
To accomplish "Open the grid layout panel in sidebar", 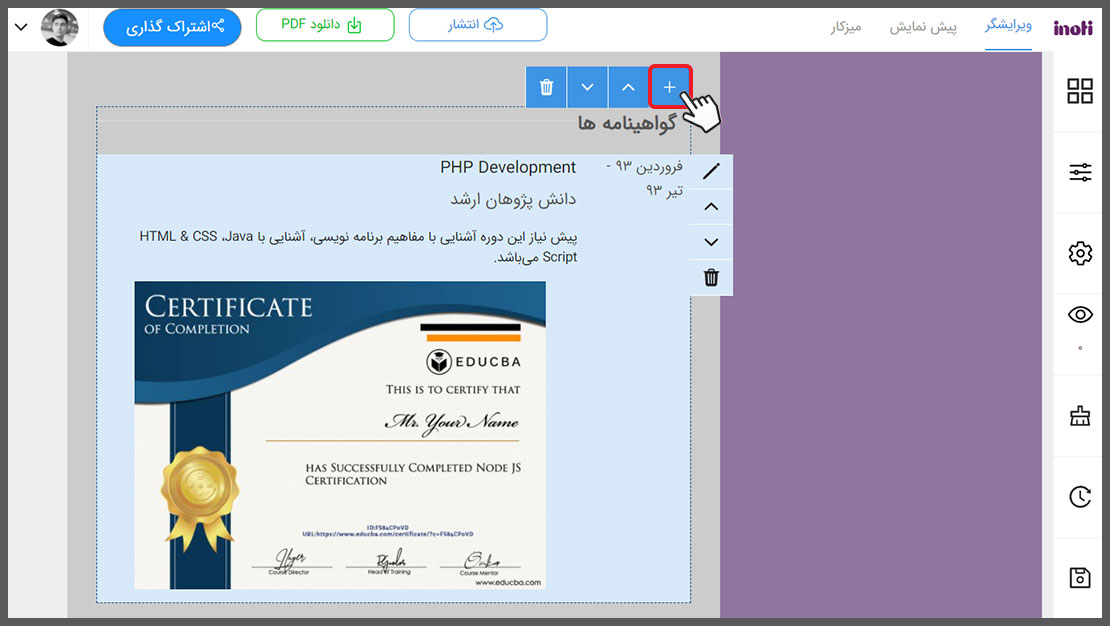I will tap(1080, 91).
